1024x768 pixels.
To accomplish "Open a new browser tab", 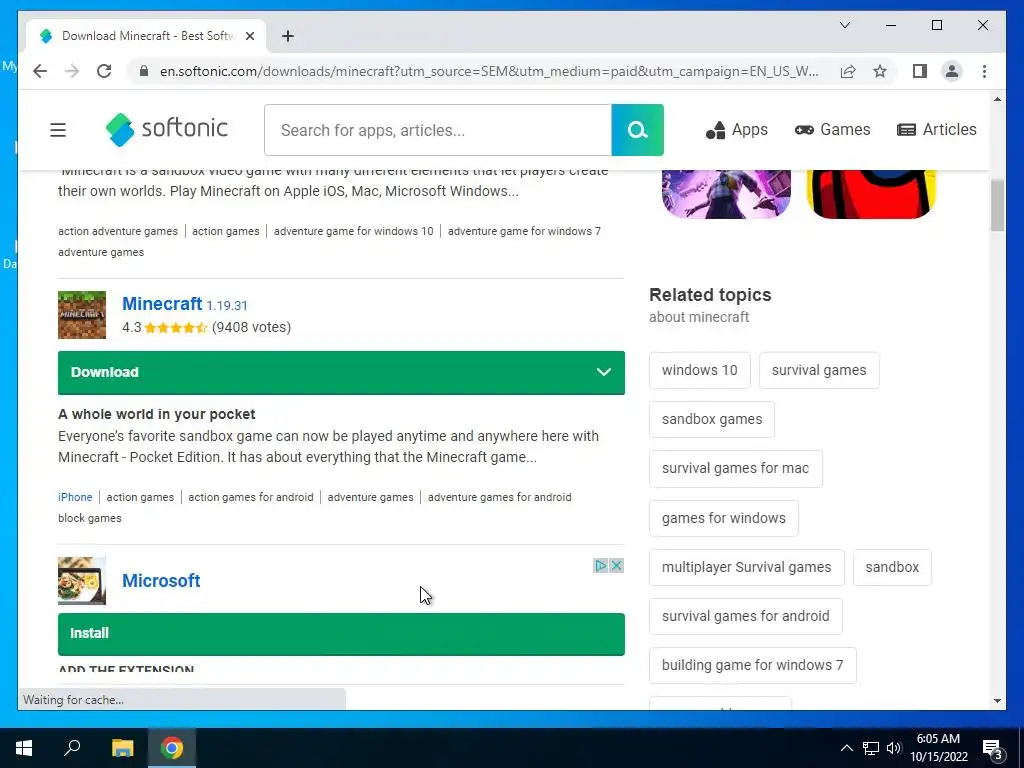I will point(288,36).
